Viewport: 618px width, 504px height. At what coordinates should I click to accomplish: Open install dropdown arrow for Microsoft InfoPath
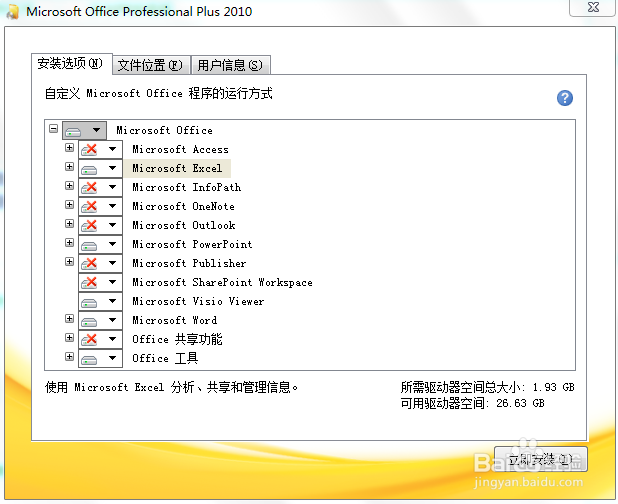(x=112, y=187)
